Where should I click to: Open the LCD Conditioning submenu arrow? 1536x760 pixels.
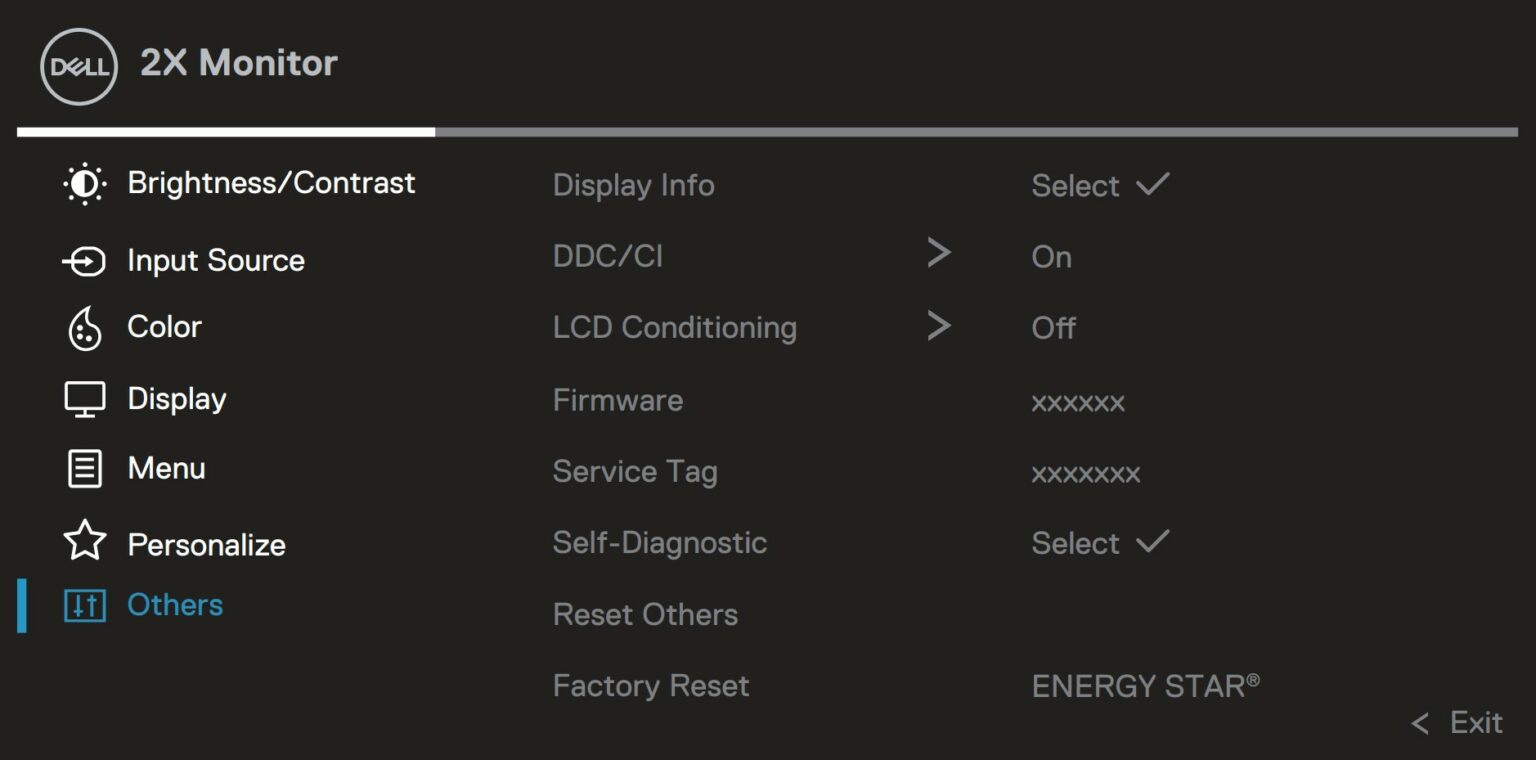[x=938, y=325]
